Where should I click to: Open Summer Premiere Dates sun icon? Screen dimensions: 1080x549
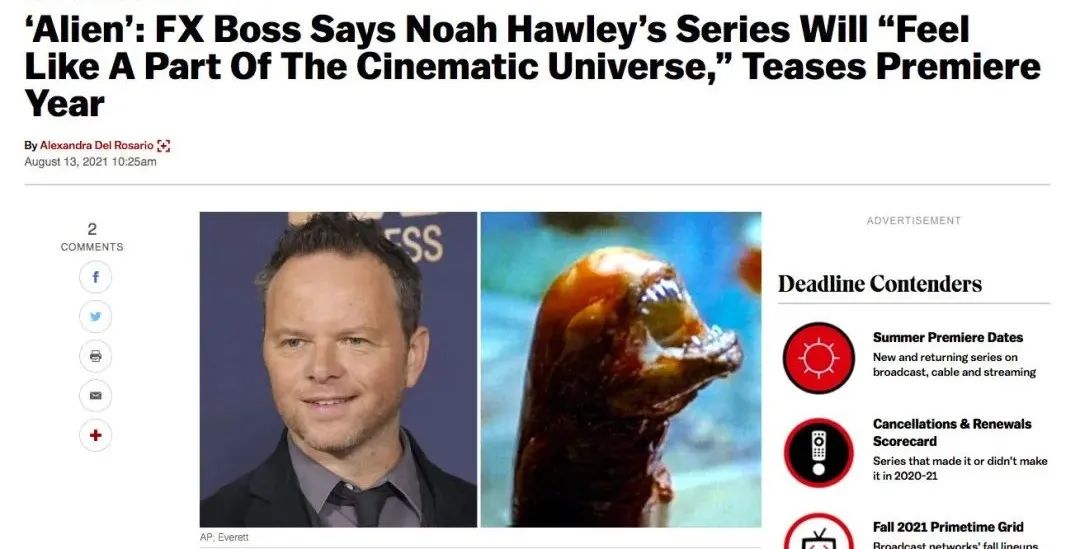pyautogui.click(x=818, y=358)
